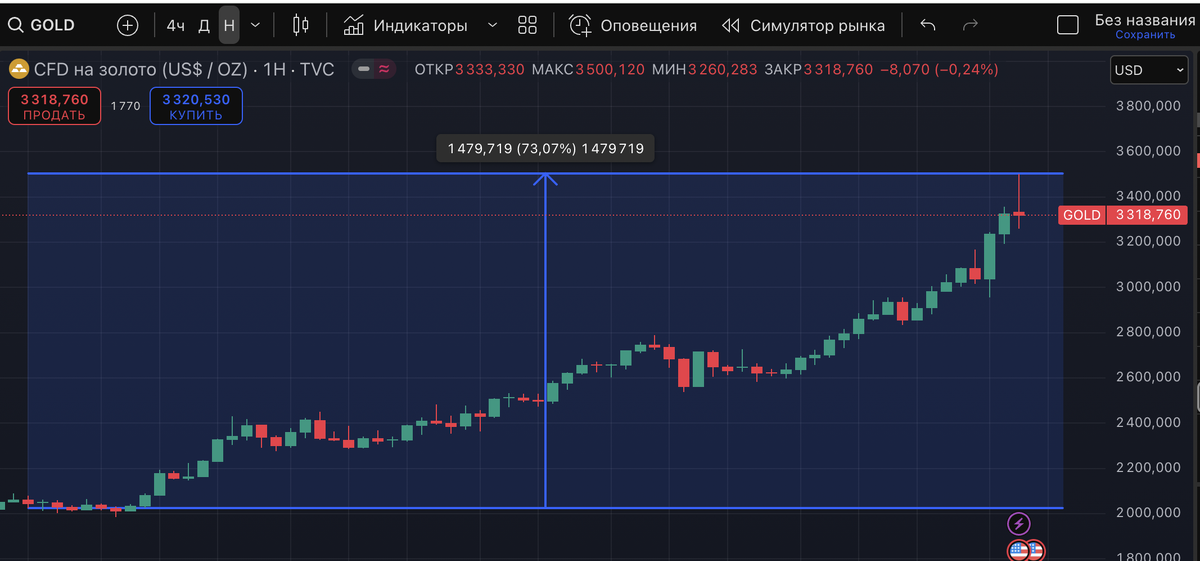Open candlestick chart type selector
Image resolution: width=1200 pixels, height=561 pixels.
301,25
